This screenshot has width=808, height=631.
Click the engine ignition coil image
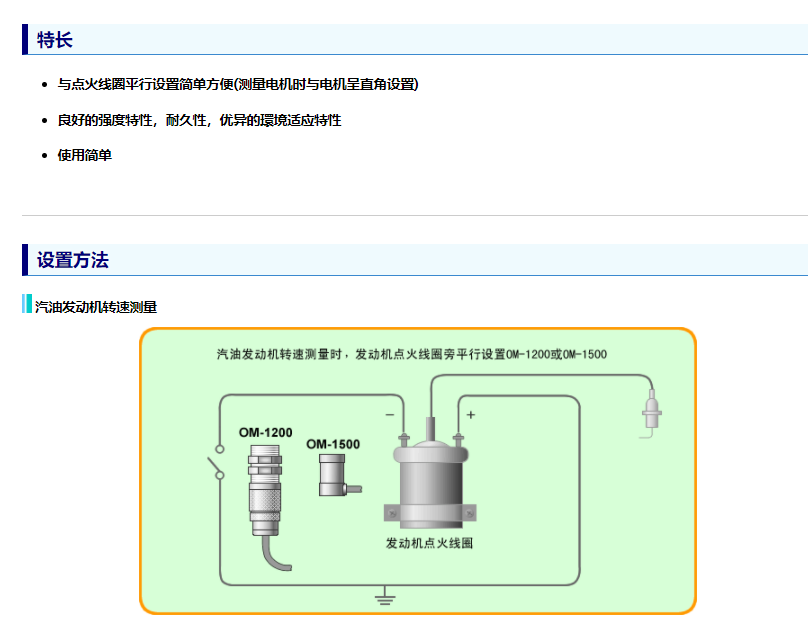429,482
